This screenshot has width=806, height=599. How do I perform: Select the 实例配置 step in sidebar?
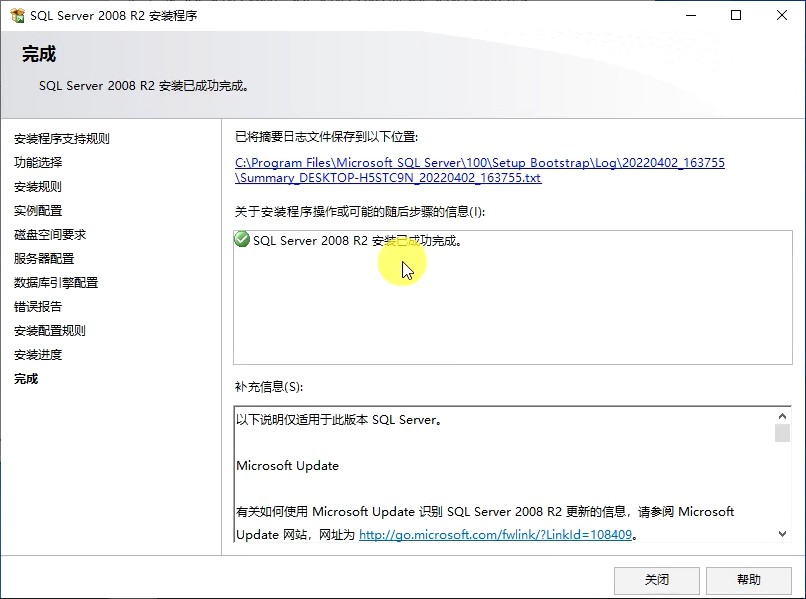click(38, 211)
